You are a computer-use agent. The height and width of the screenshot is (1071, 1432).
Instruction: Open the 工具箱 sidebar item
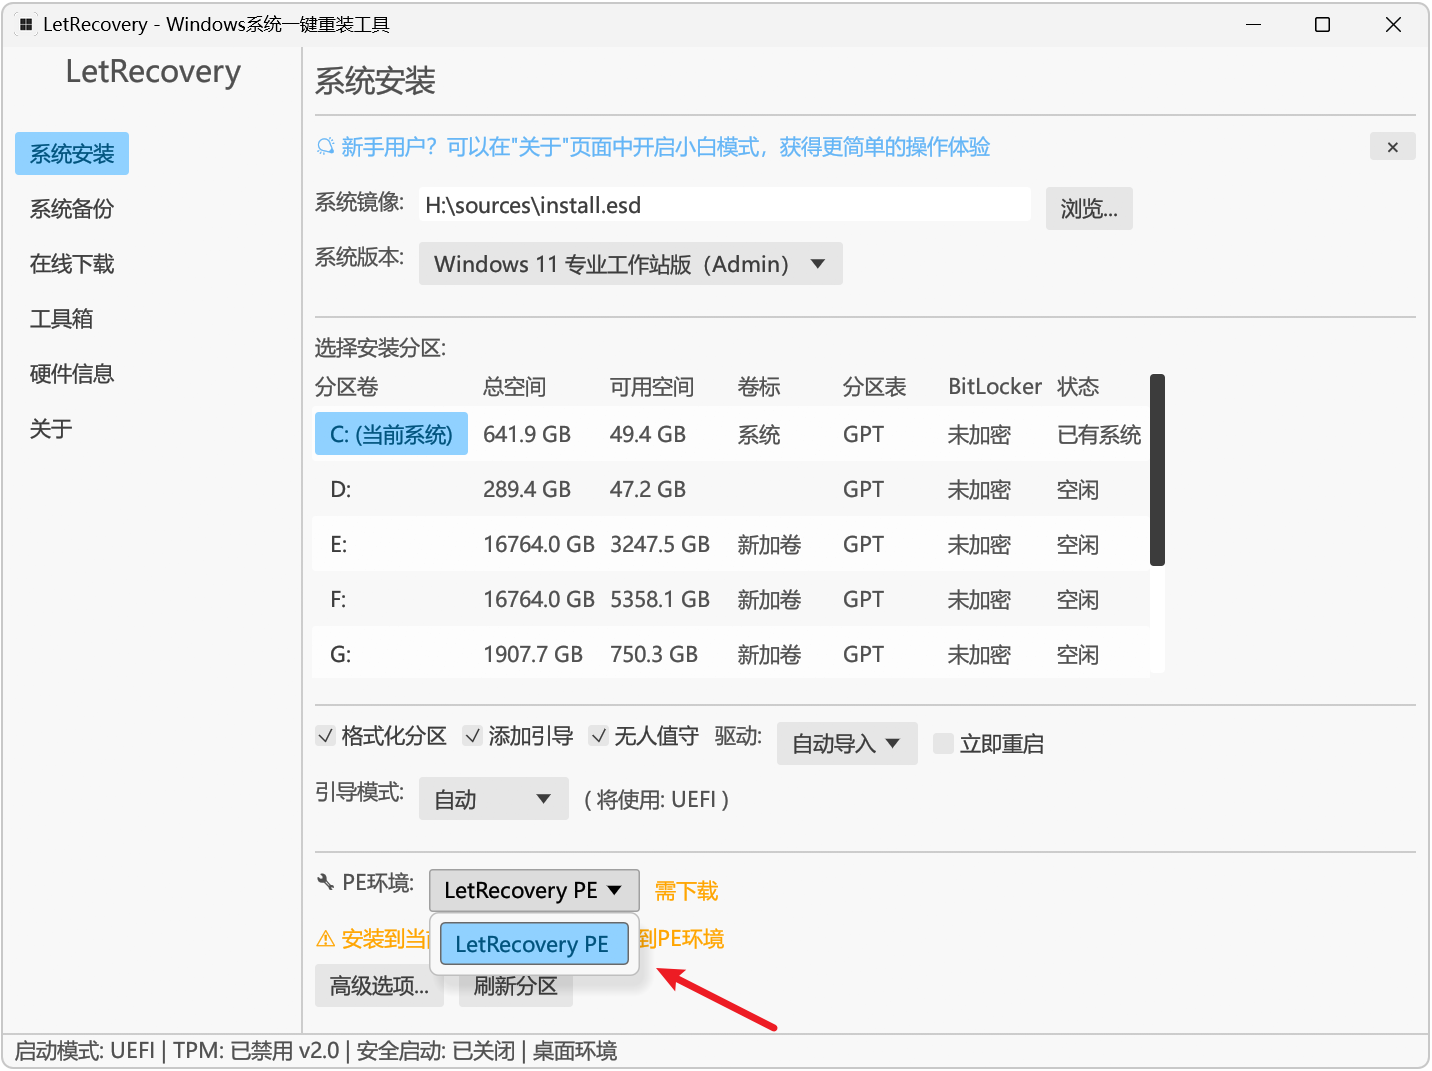62,319
